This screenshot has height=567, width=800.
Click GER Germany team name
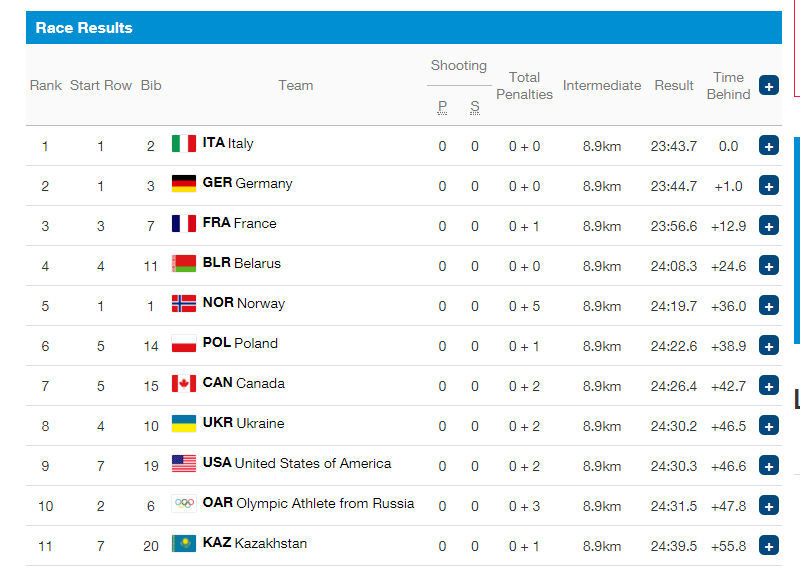(247, 183)
